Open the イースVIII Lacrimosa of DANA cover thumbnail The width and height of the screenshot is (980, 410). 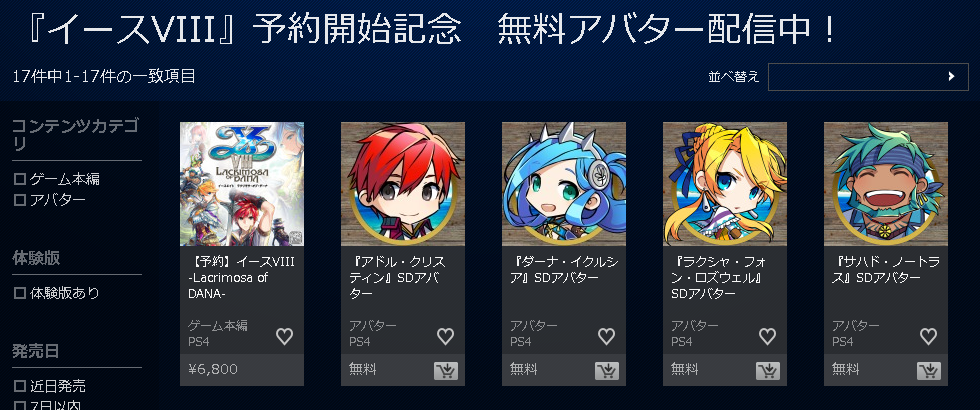(242, 184)
